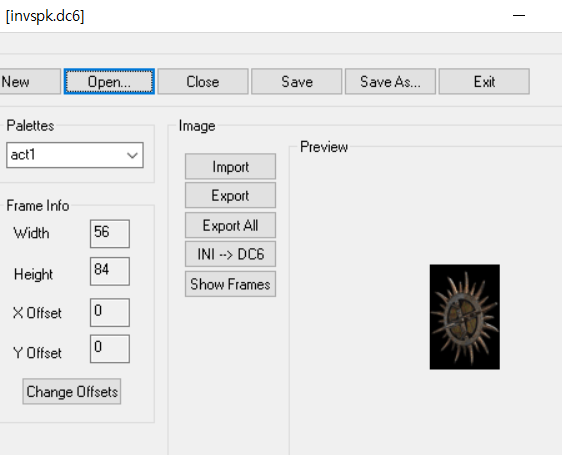Choose Save As... button
The width and height of the screenshot is (562, 455).
(390, 81)
